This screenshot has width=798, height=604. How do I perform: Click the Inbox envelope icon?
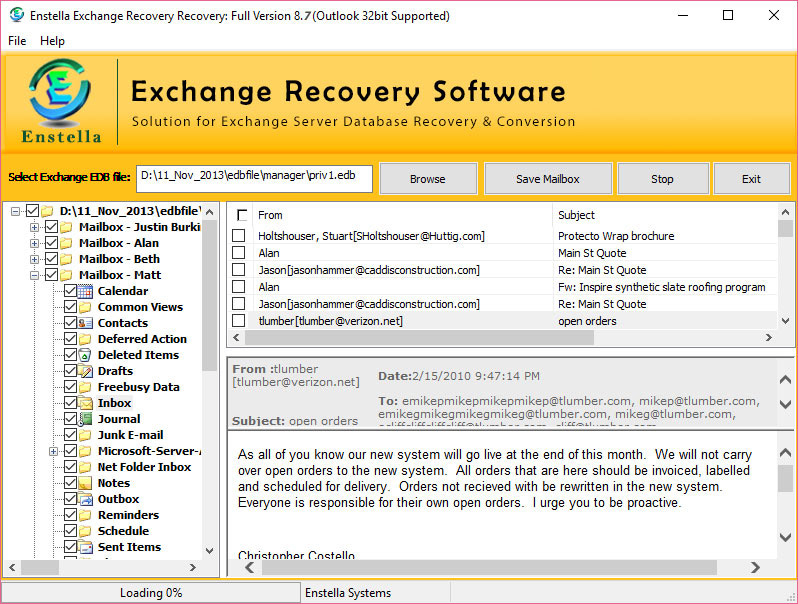[x=86, y=403]
